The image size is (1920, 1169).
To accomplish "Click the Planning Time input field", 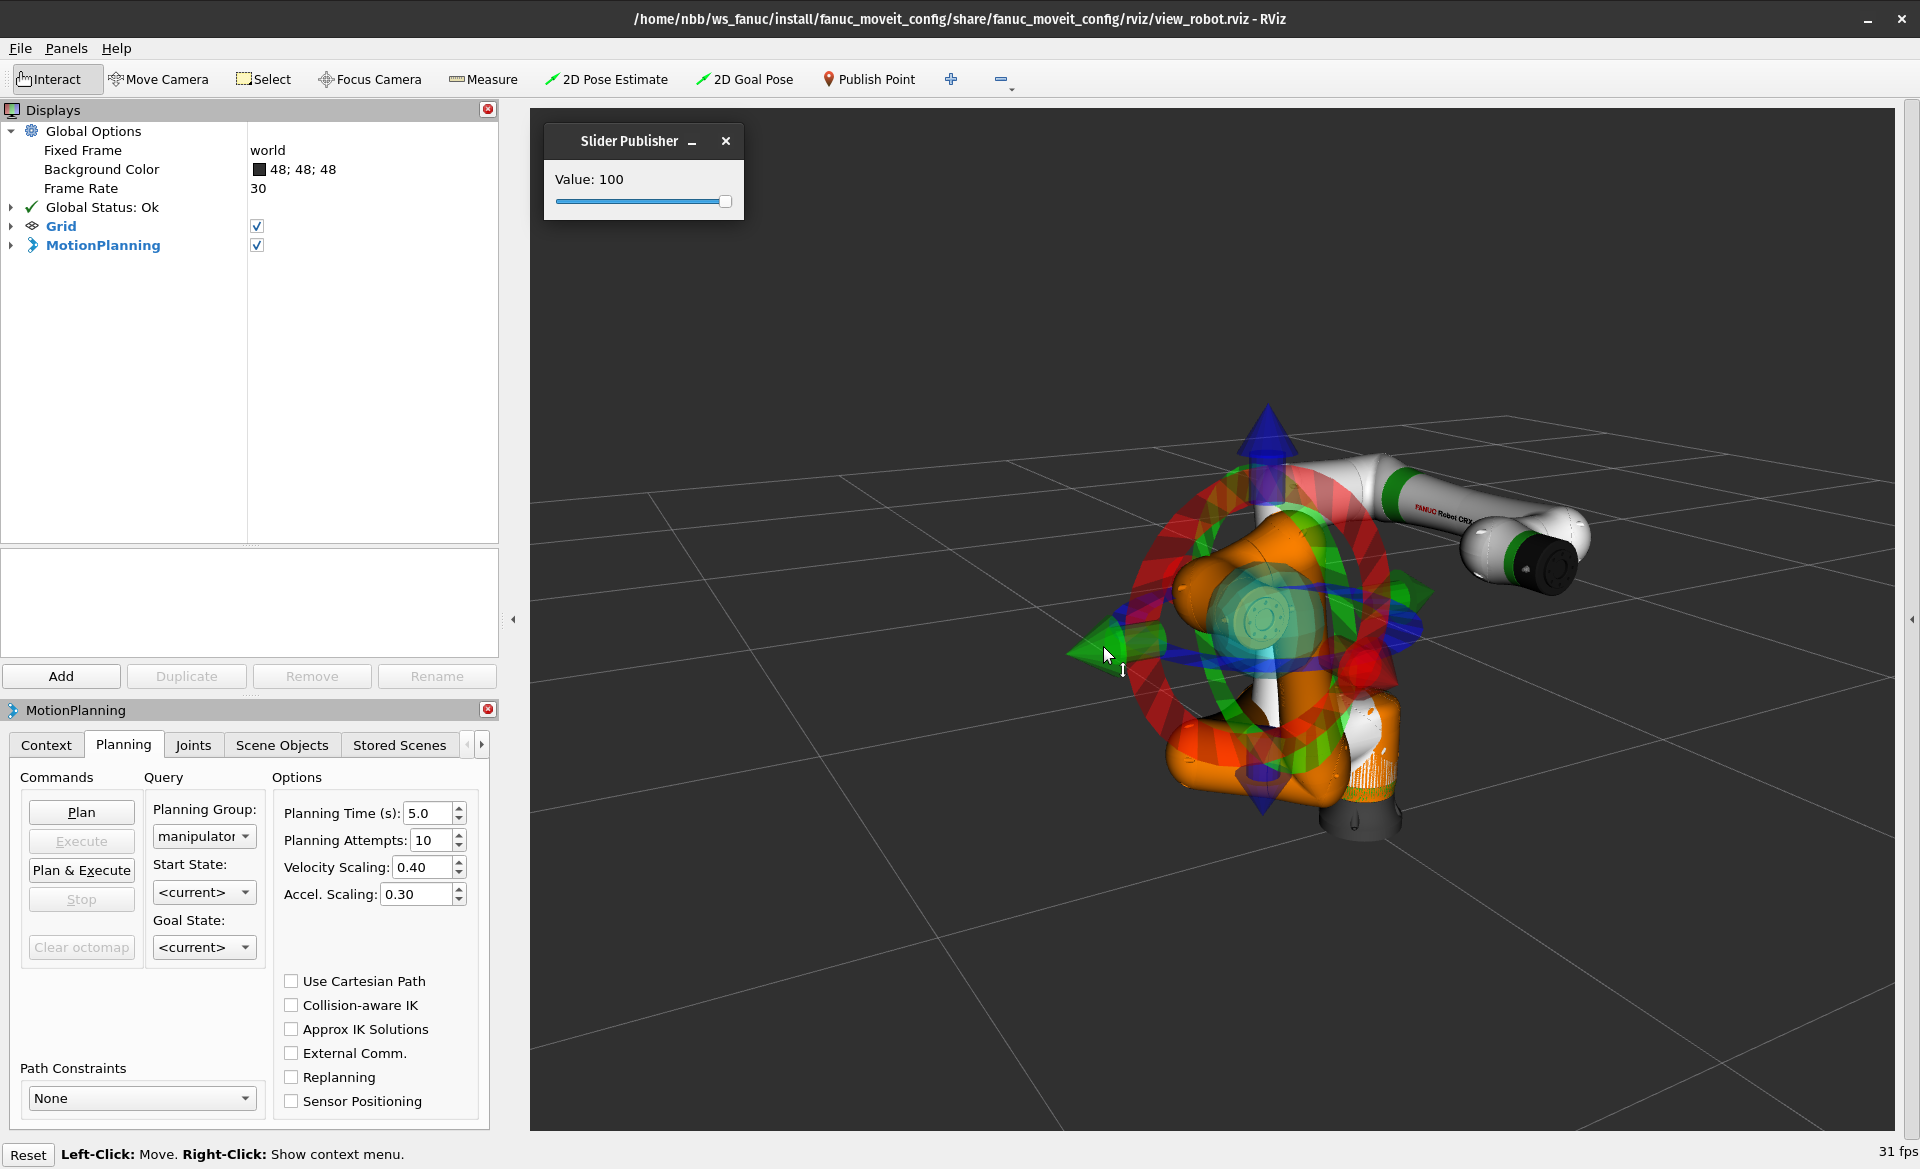I will pyautogui.click(x=428, y=813).
